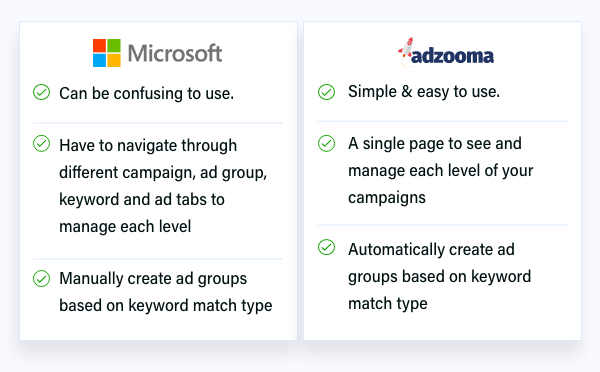The height and width of the screenshot is (372, 600).
Task: Select the 'Can be confusing to use.' text
Action: point(147,94)
